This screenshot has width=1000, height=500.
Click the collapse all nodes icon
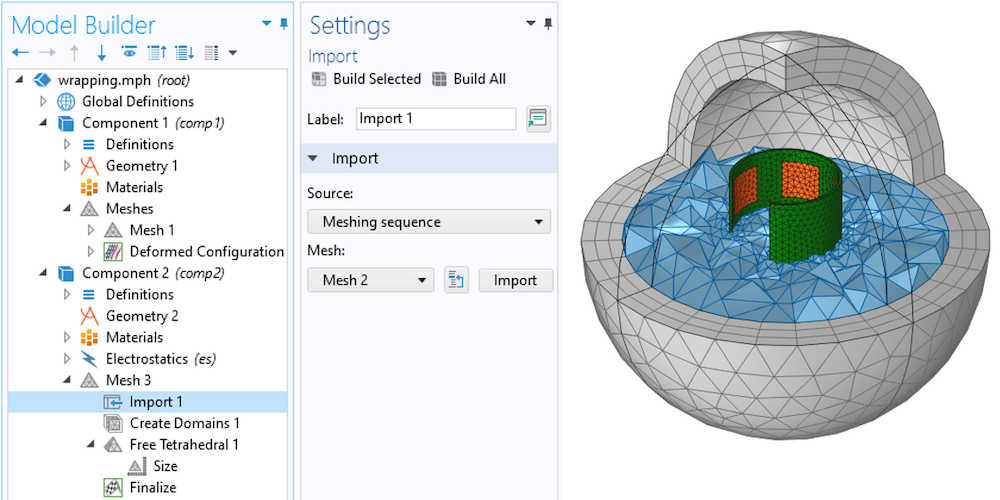coord(157,53)
